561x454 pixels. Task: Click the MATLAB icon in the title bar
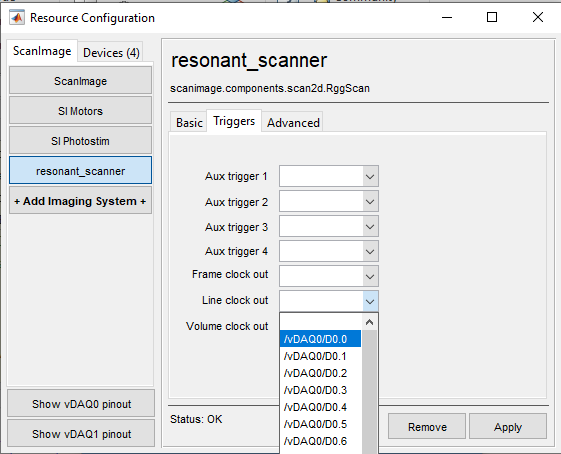[17, 18]
